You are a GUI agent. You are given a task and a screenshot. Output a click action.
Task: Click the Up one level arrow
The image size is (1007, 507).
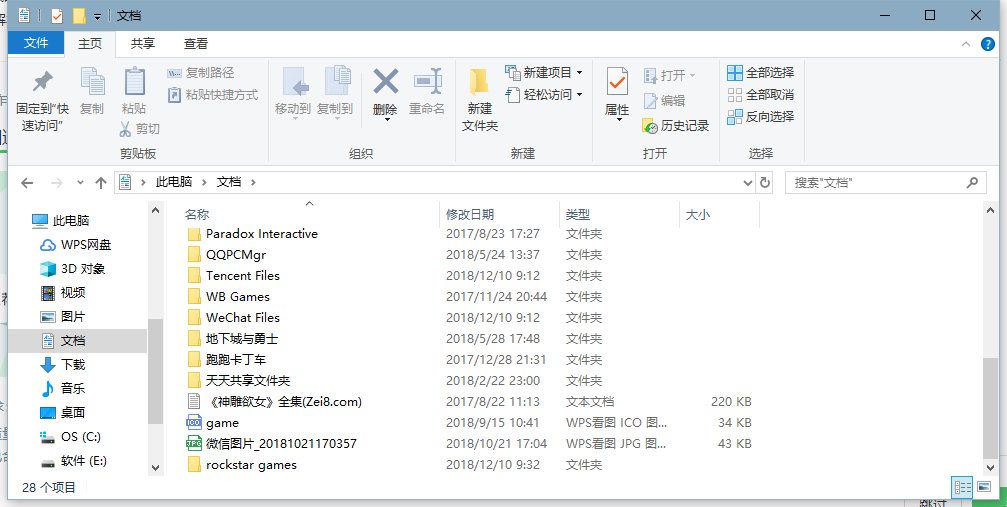(101, 182)
